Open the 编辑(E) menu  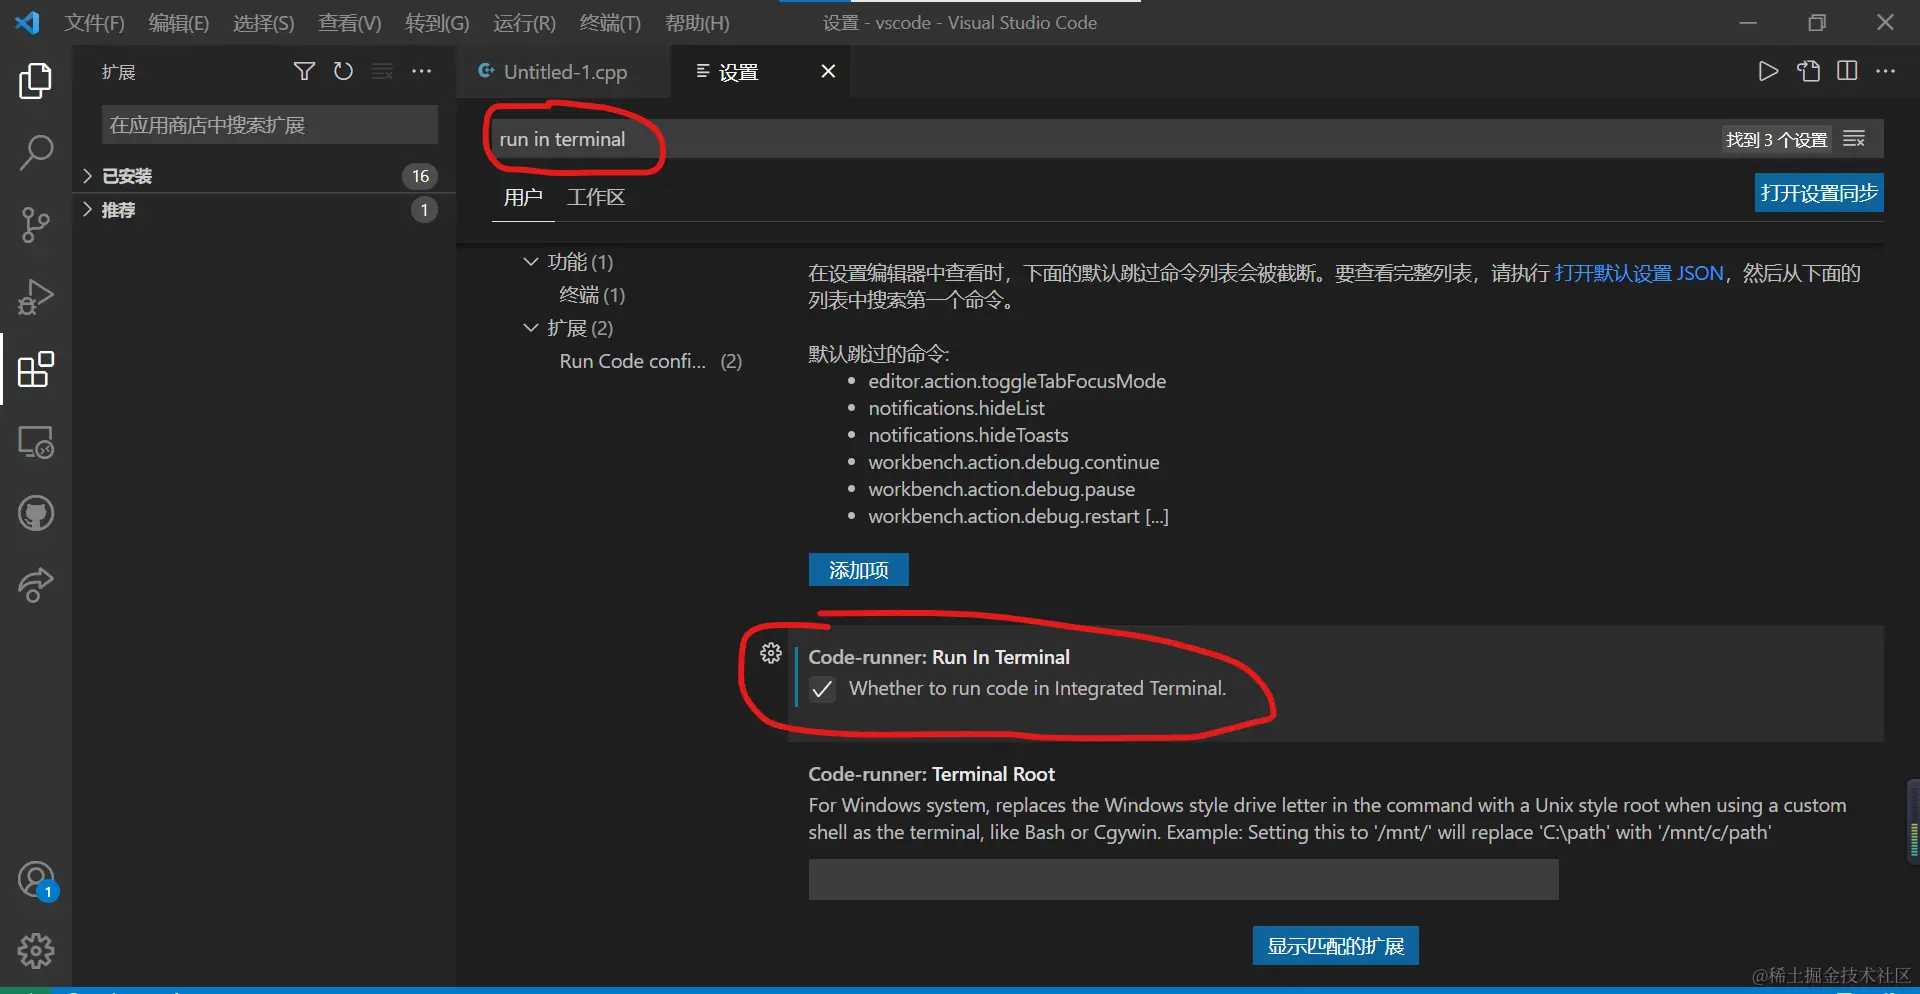(179, 22)
